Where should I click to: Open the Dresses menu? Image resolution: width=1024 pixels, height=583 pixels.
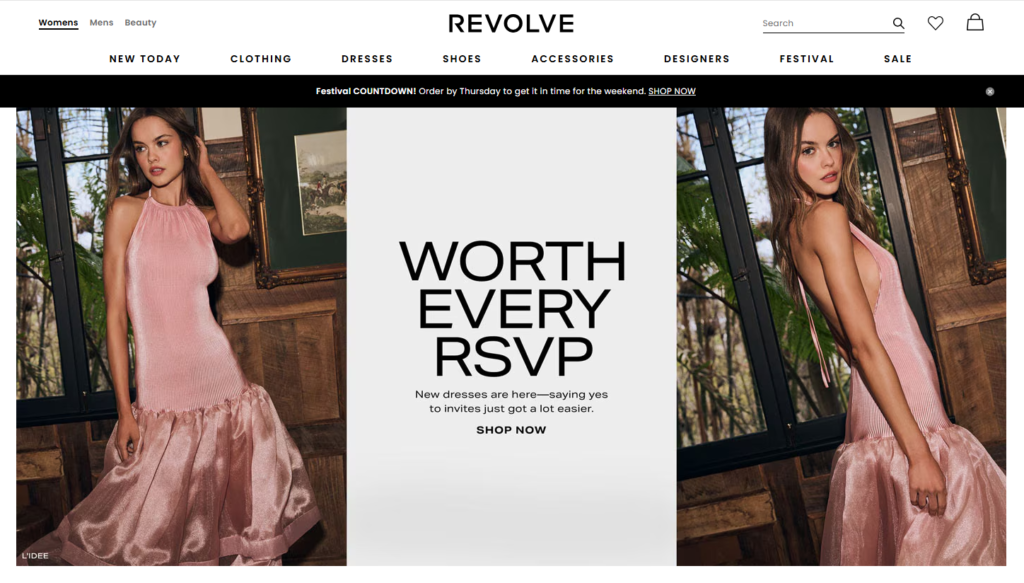[x=367, y=59]
